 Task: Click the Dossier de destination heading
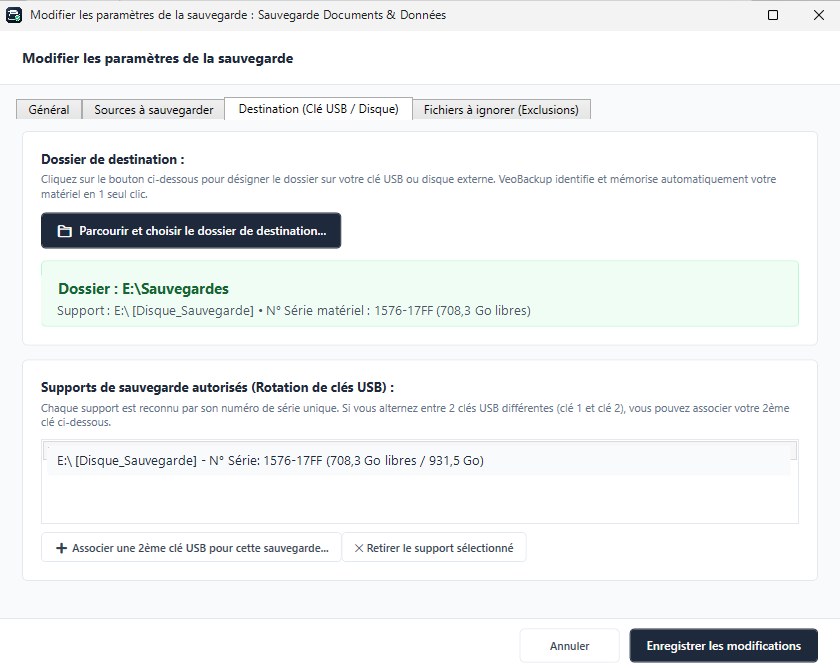[x=112, y=159]
